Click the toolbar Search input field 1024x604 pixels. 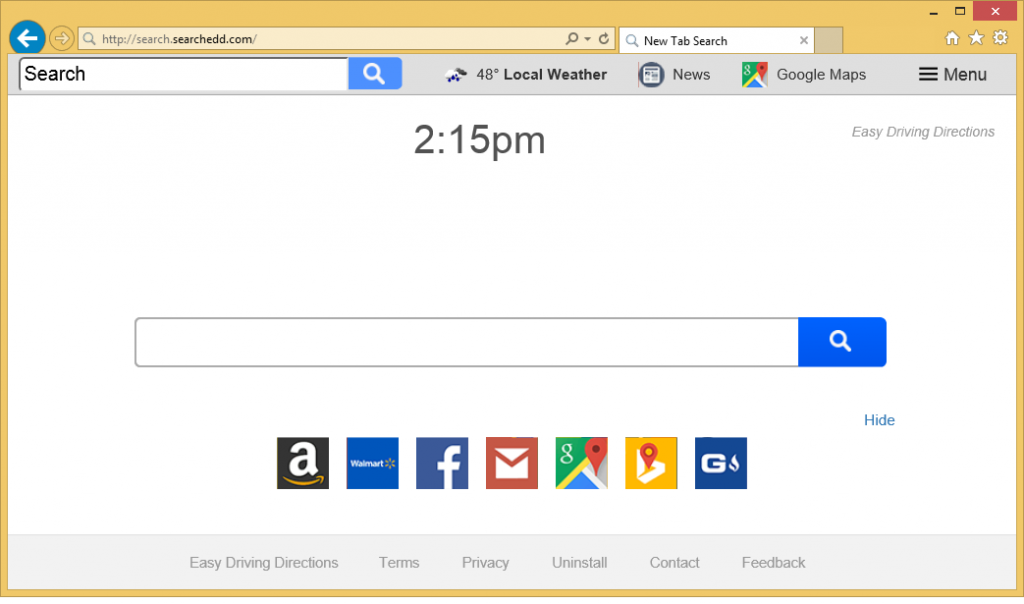[x=184, y=74]
